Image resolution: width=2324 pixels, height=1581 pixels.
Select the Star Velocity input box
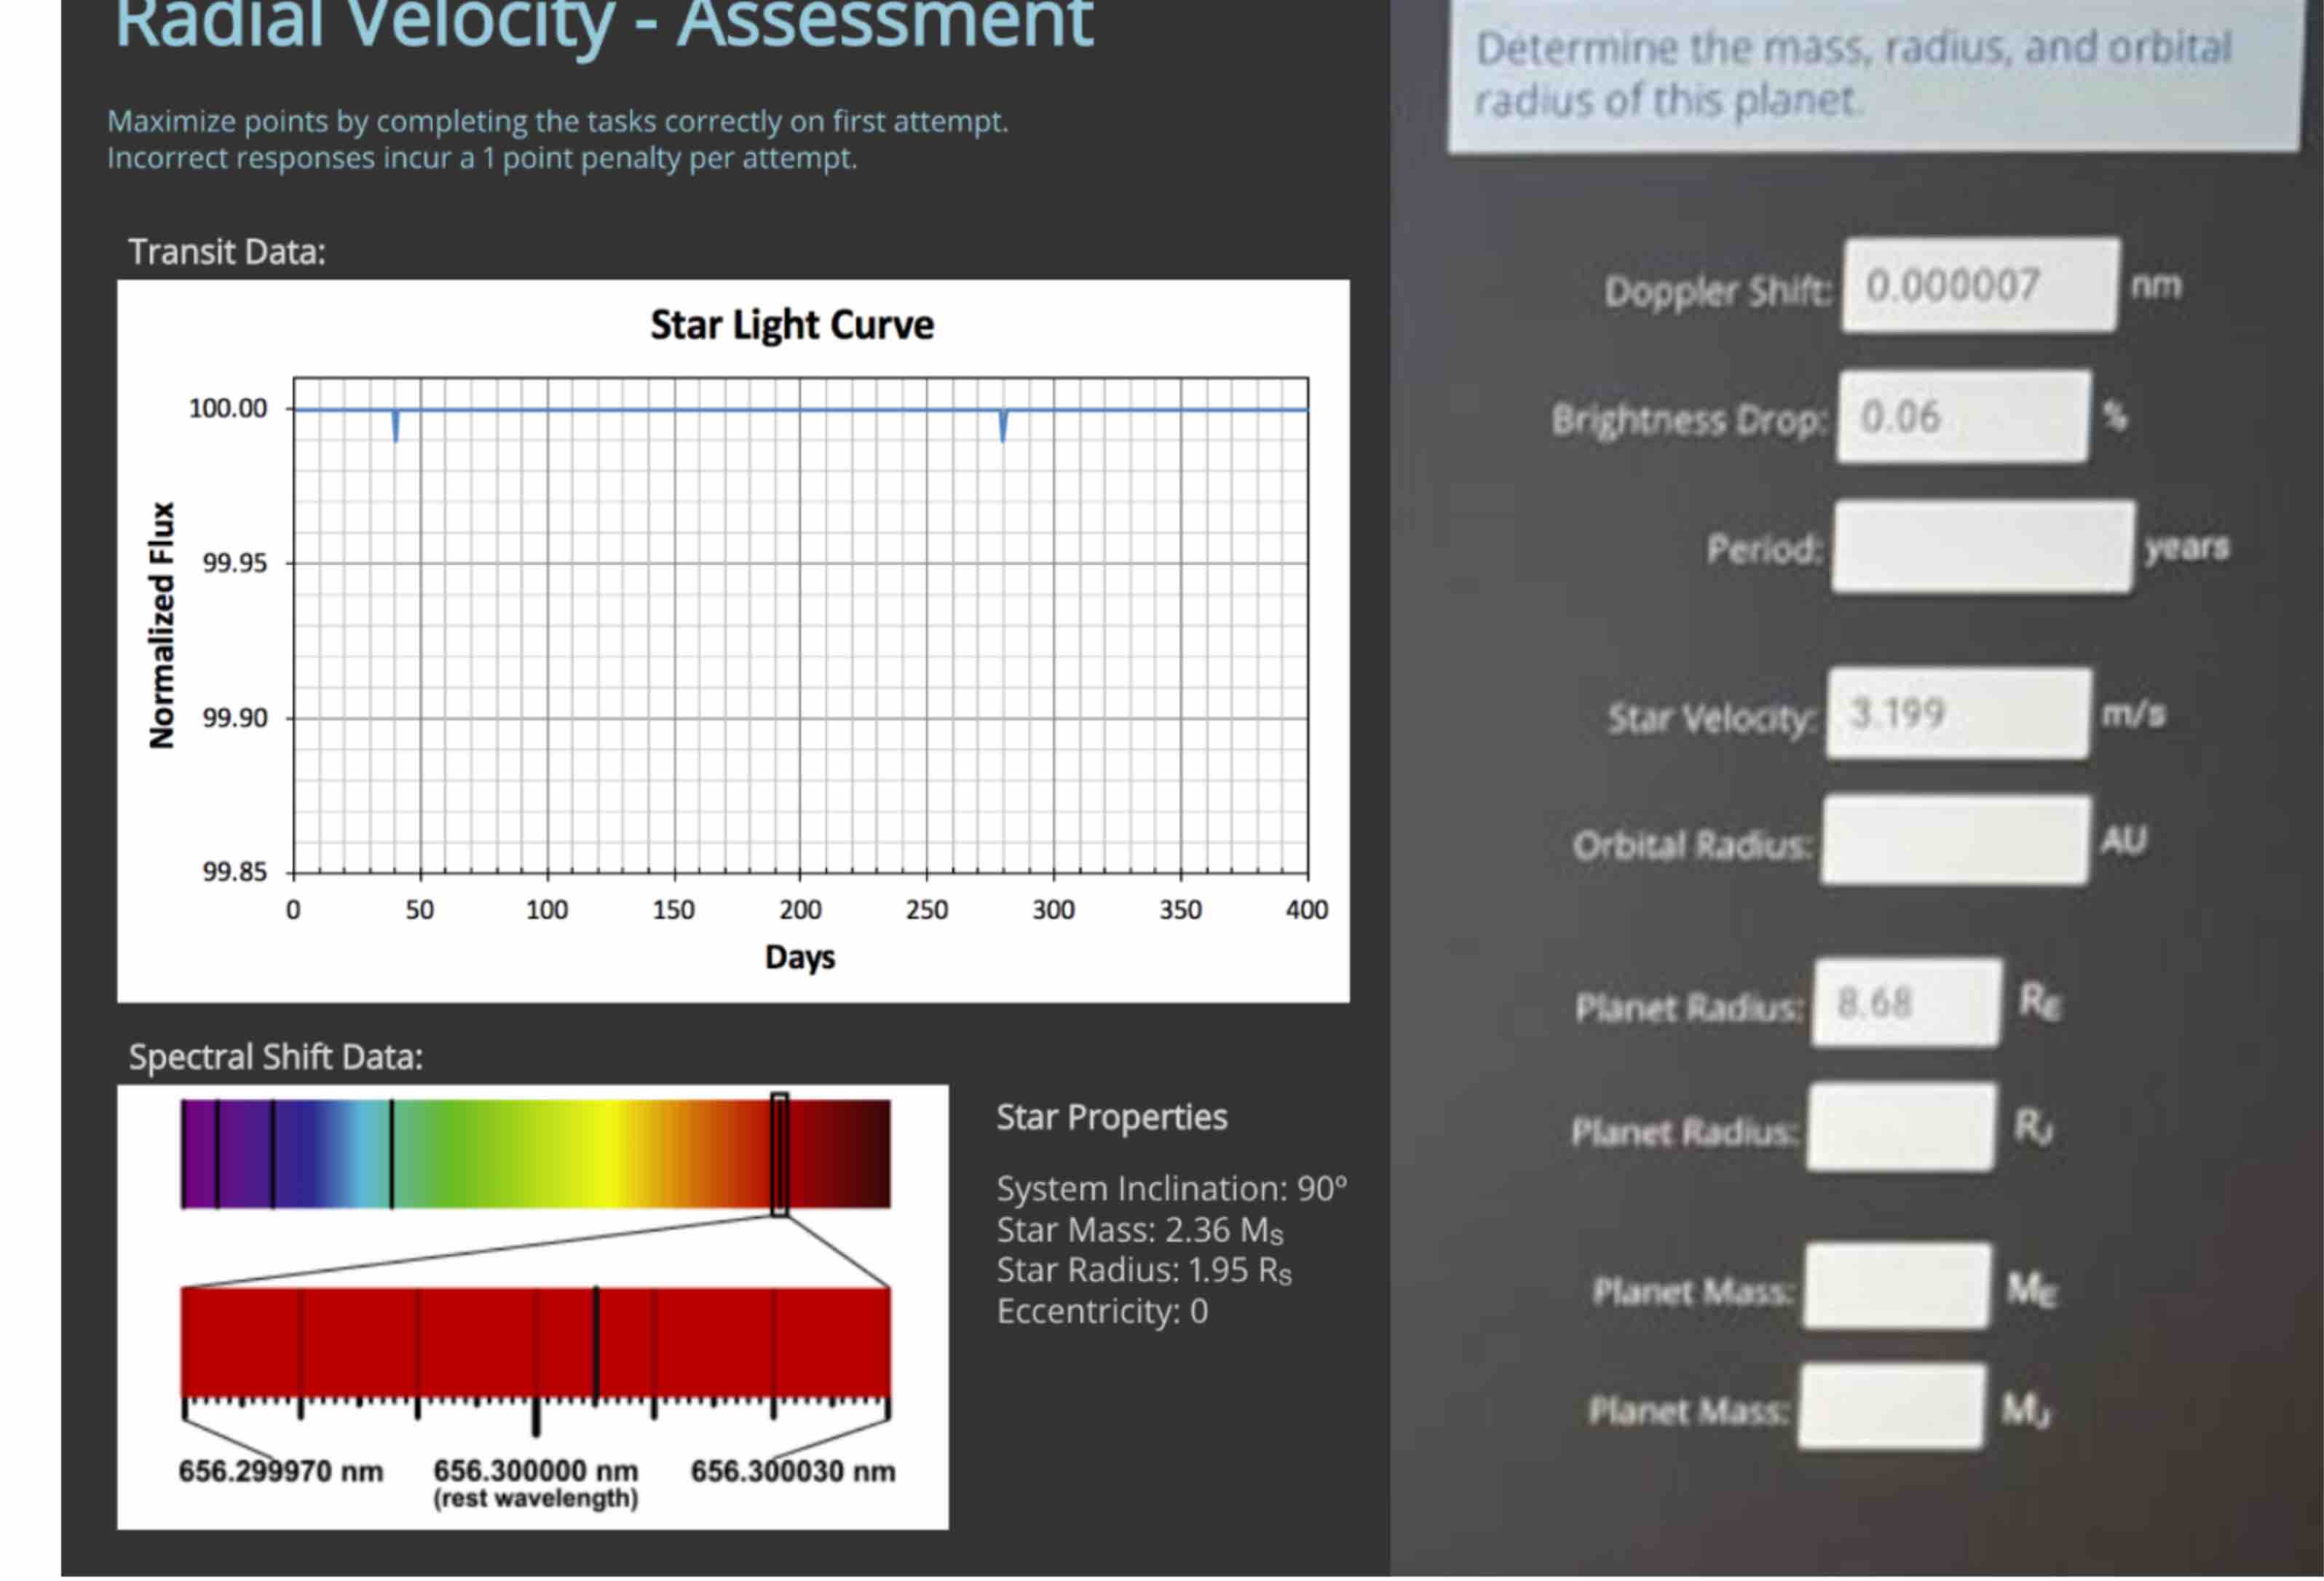click(1957, 714)
